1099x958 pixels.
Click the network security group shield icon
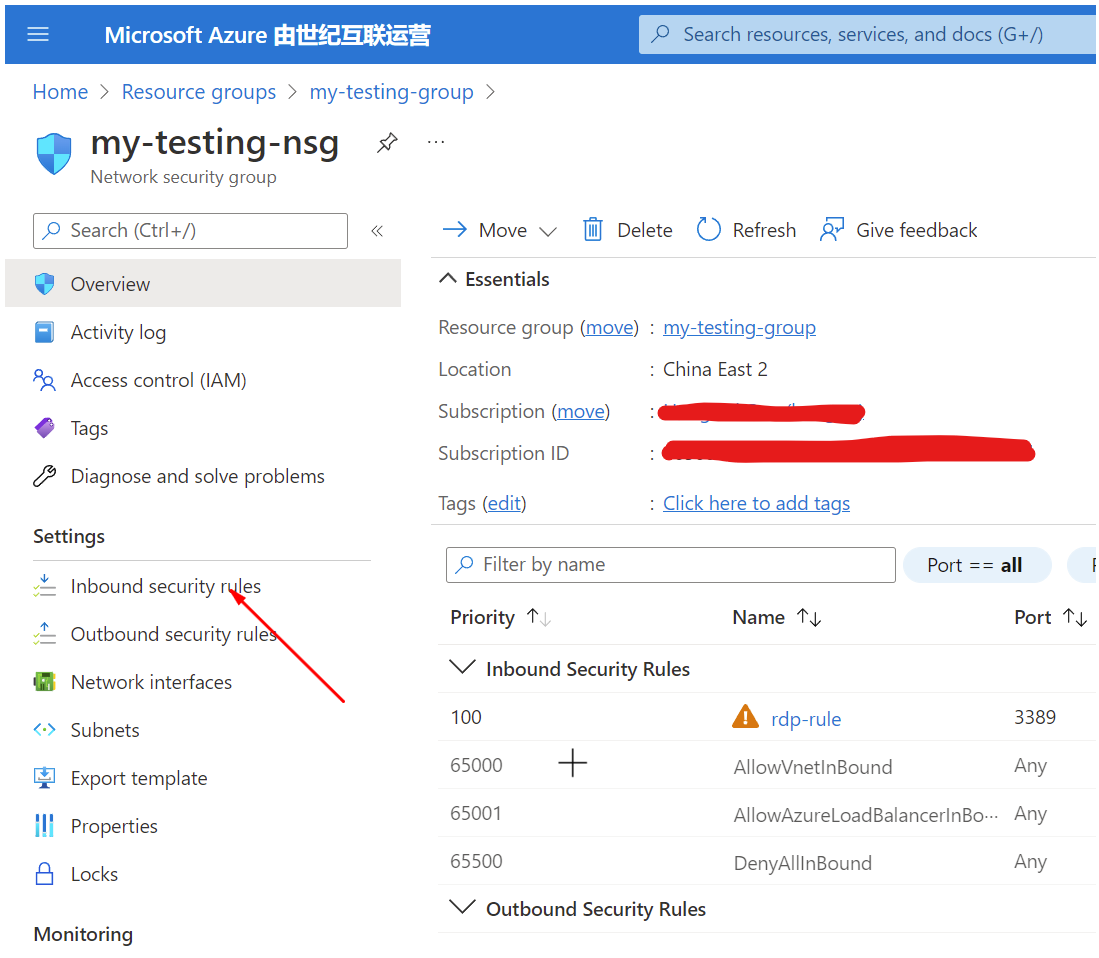(x=54, y=153)
